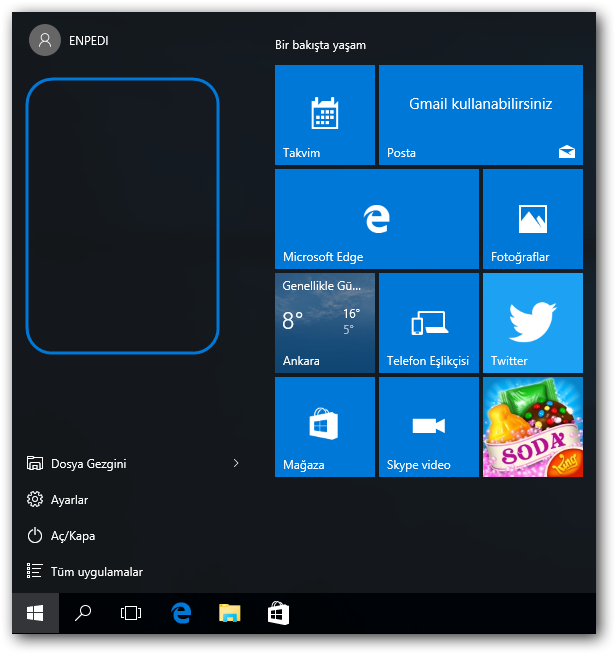Open the Mağaza store tile

pyautogui.click(x=324, y=427)
